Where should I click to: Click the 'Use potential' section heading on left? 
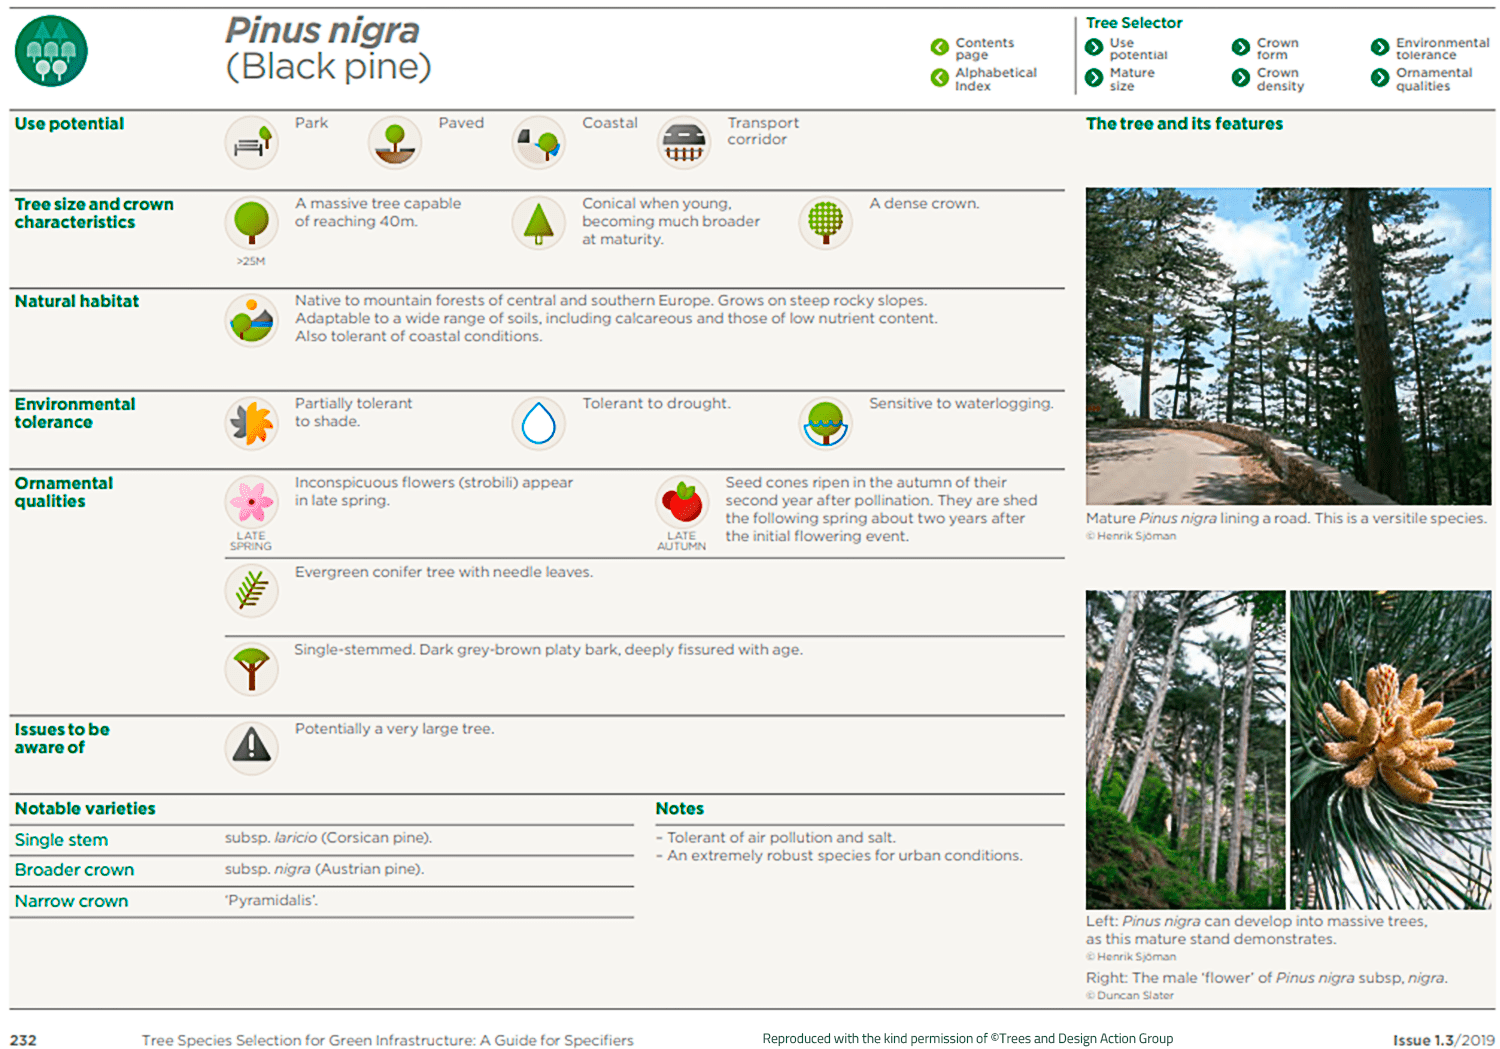click(x=69, y=124)
